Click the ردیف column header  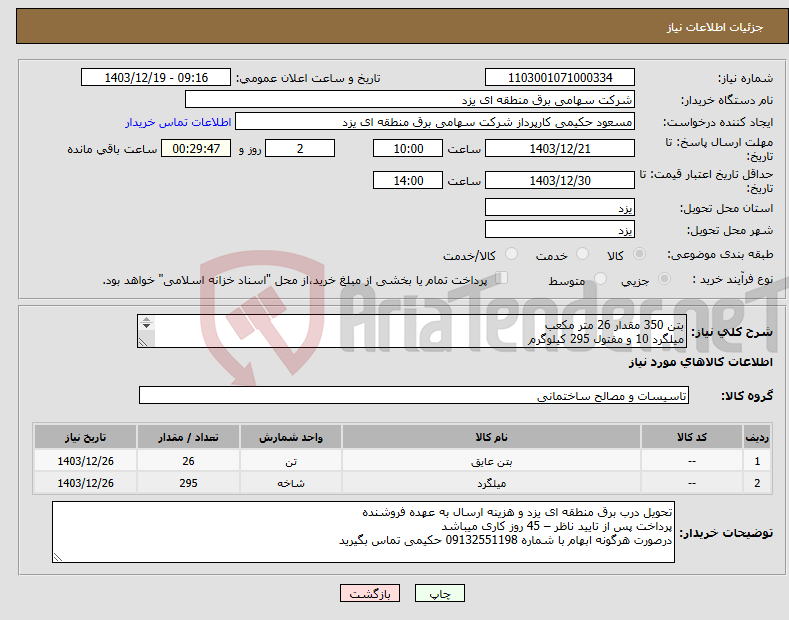coord(756,437)
